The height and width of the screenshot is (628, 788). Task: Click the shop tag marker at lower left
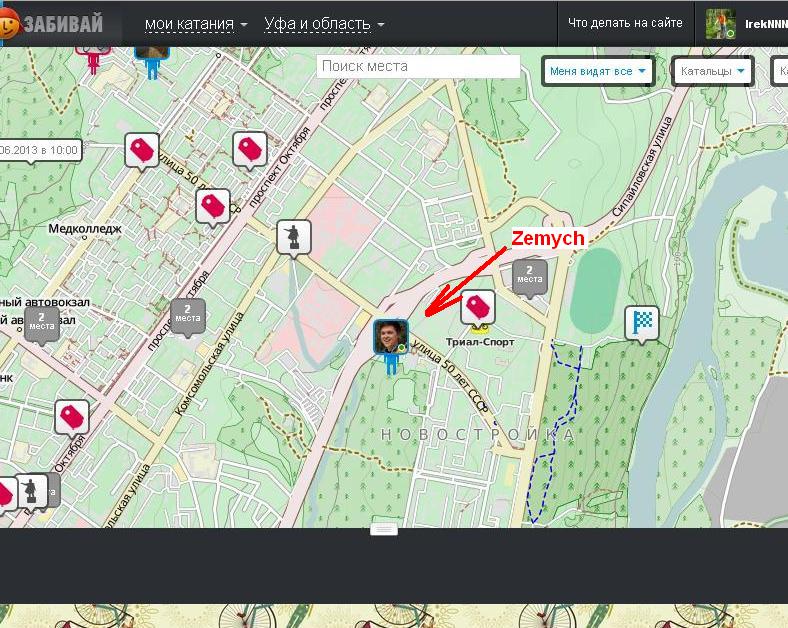tap(72, 417)
